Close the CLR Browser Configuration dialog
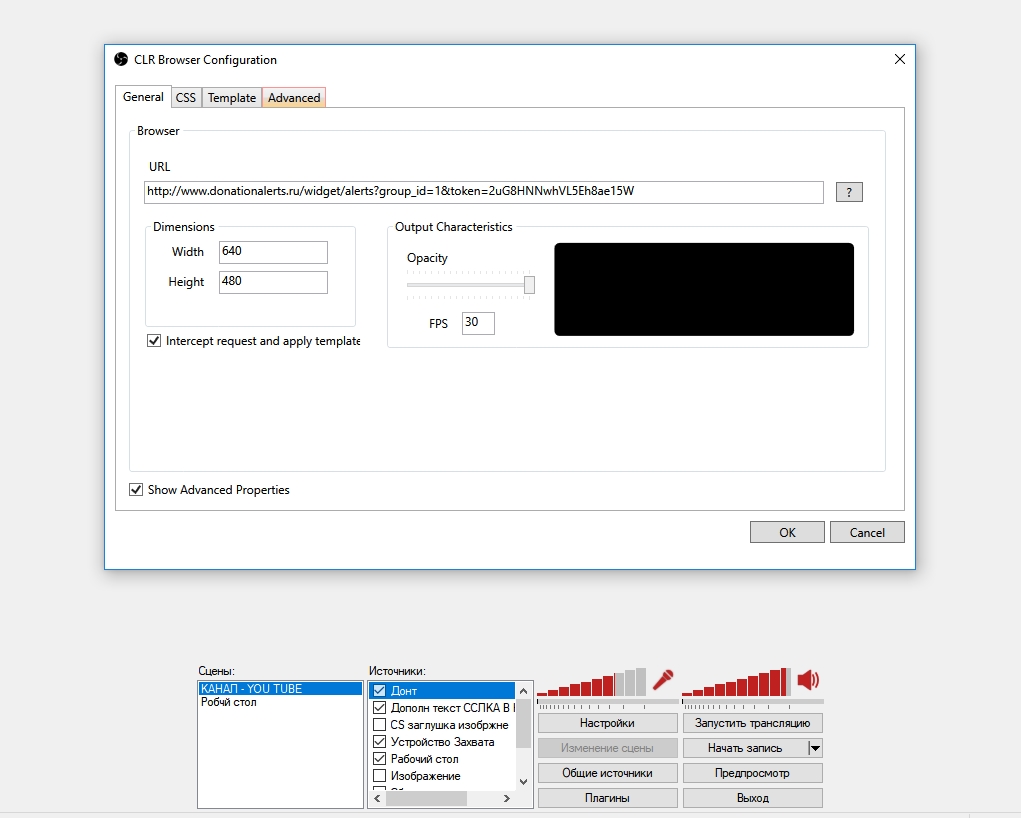The image size is (1021, 818). tap(900, 59)
